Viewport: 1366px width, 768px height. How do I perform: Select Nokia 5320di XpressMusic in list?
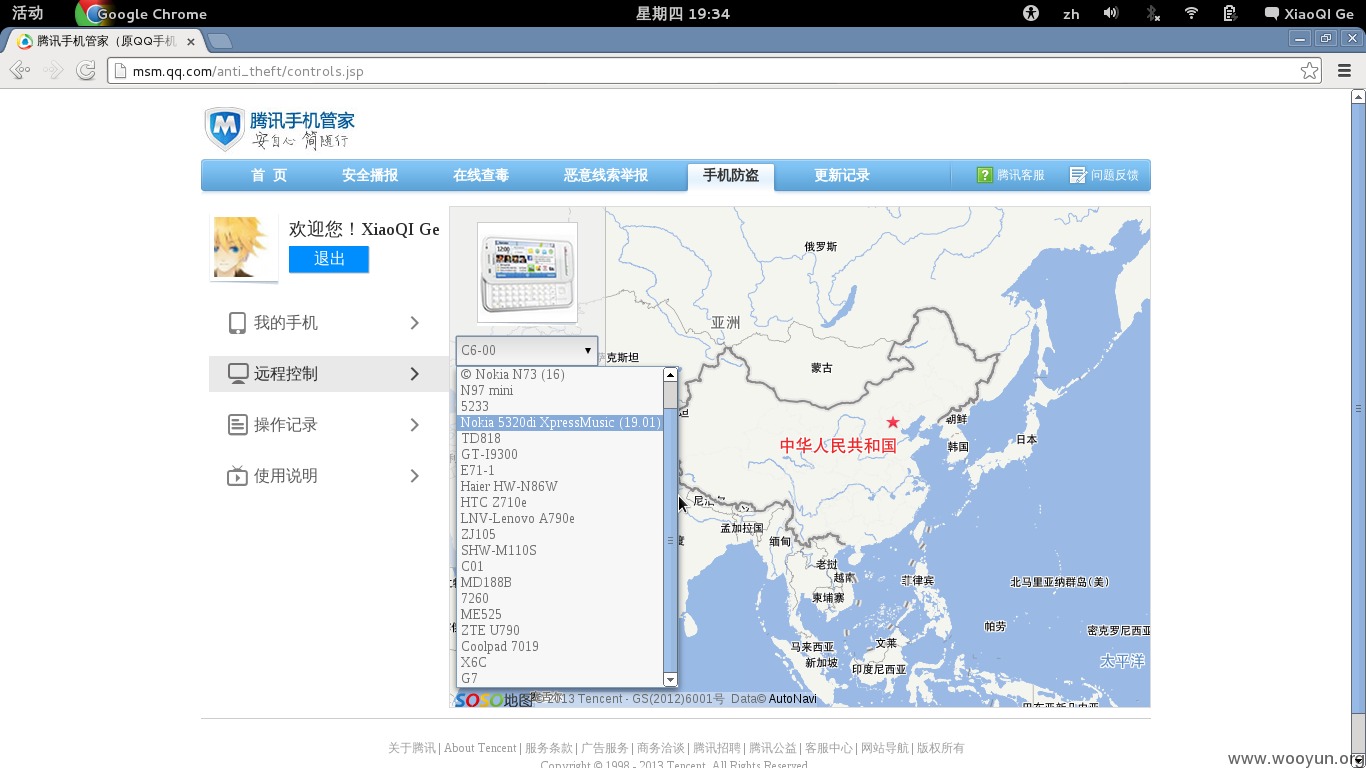pyautogui.click(x=560, y=422)
